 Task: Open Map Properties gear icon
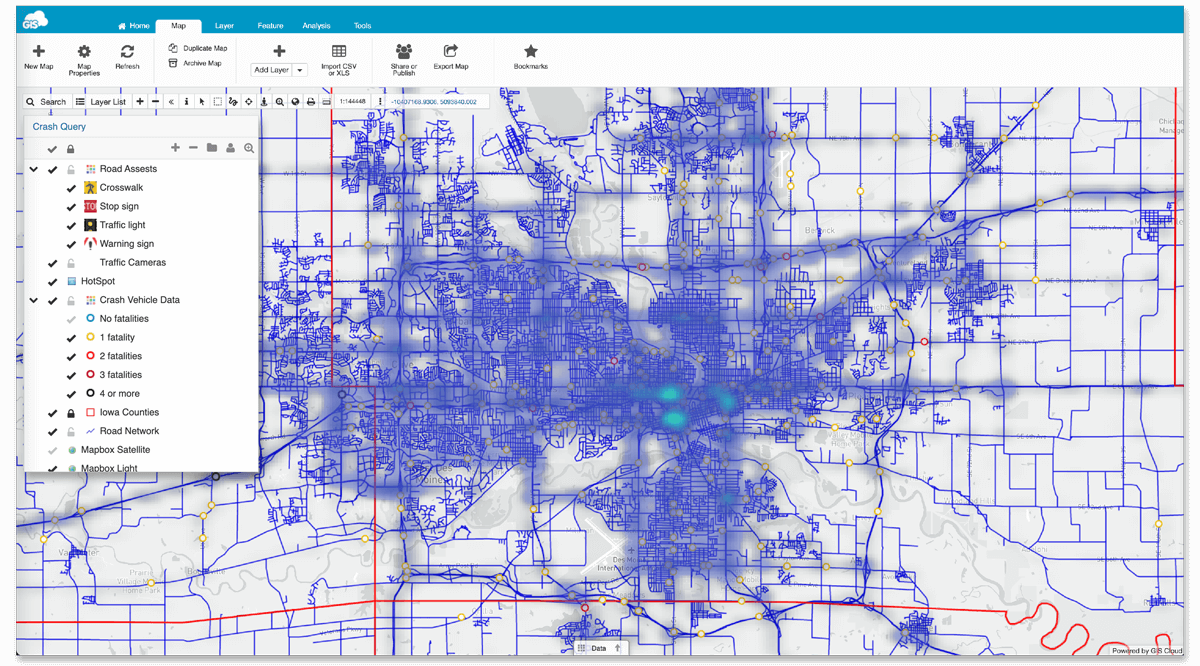[x=84, y=52]
